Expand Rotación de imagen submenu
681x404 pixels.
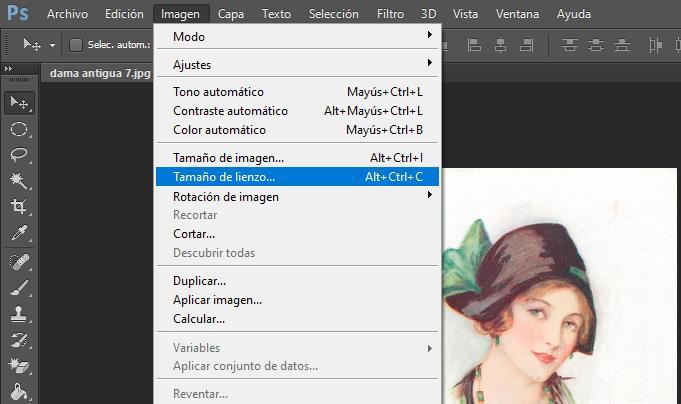point(298,196)
